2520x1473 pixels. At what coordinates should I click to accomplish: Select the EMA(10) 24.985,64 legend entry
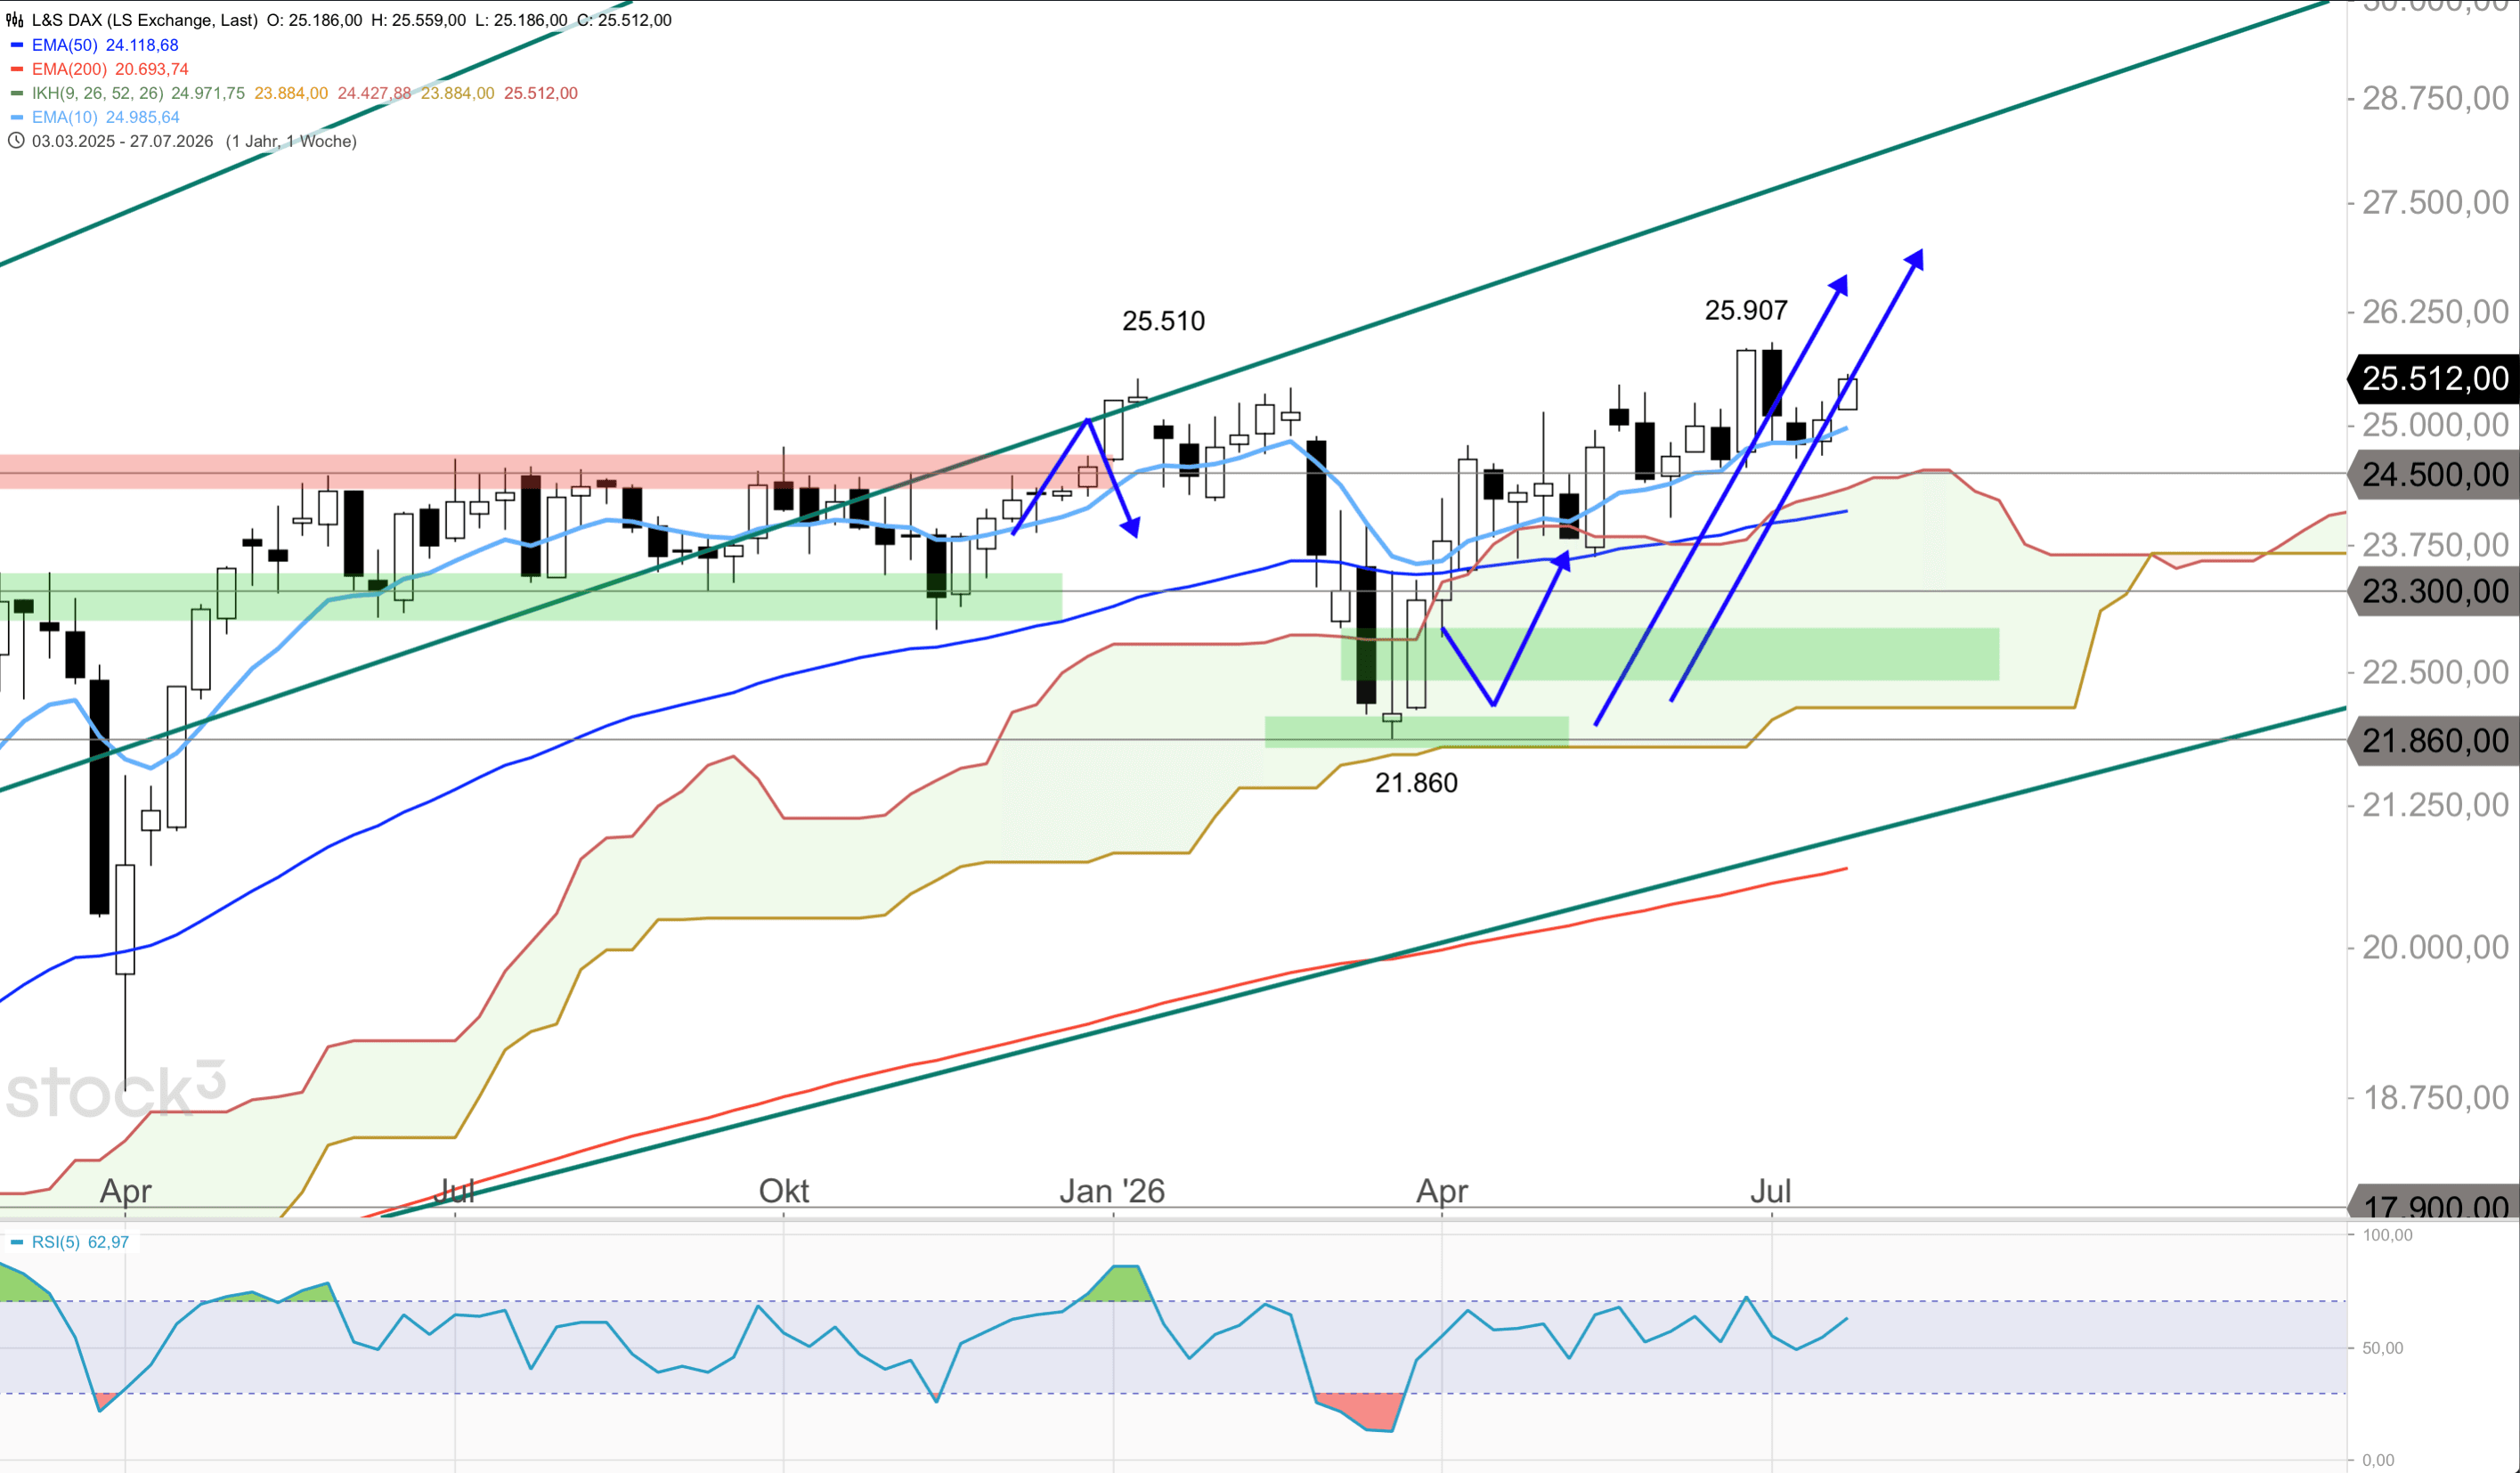(x=106, y=117)
